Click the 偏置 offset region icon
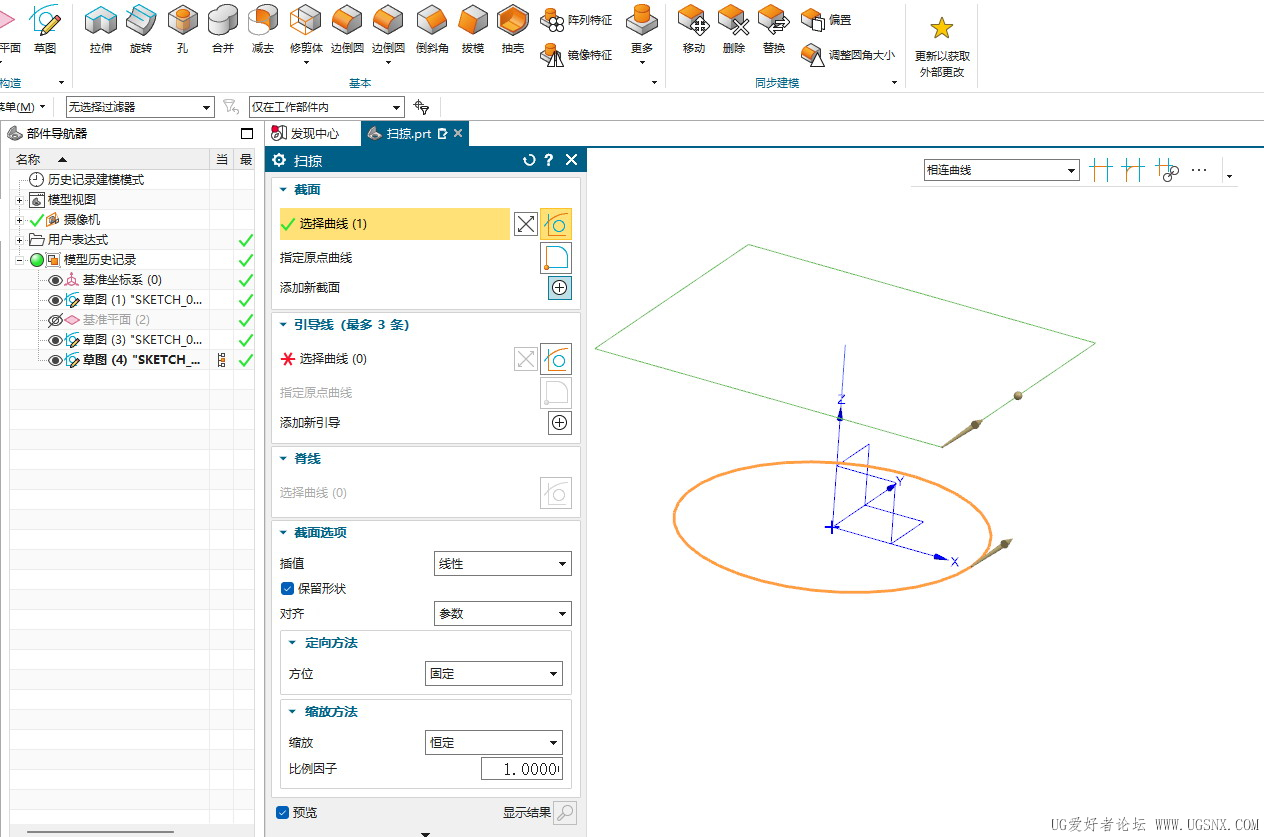 pyautogui.click(x=812, y=19)
